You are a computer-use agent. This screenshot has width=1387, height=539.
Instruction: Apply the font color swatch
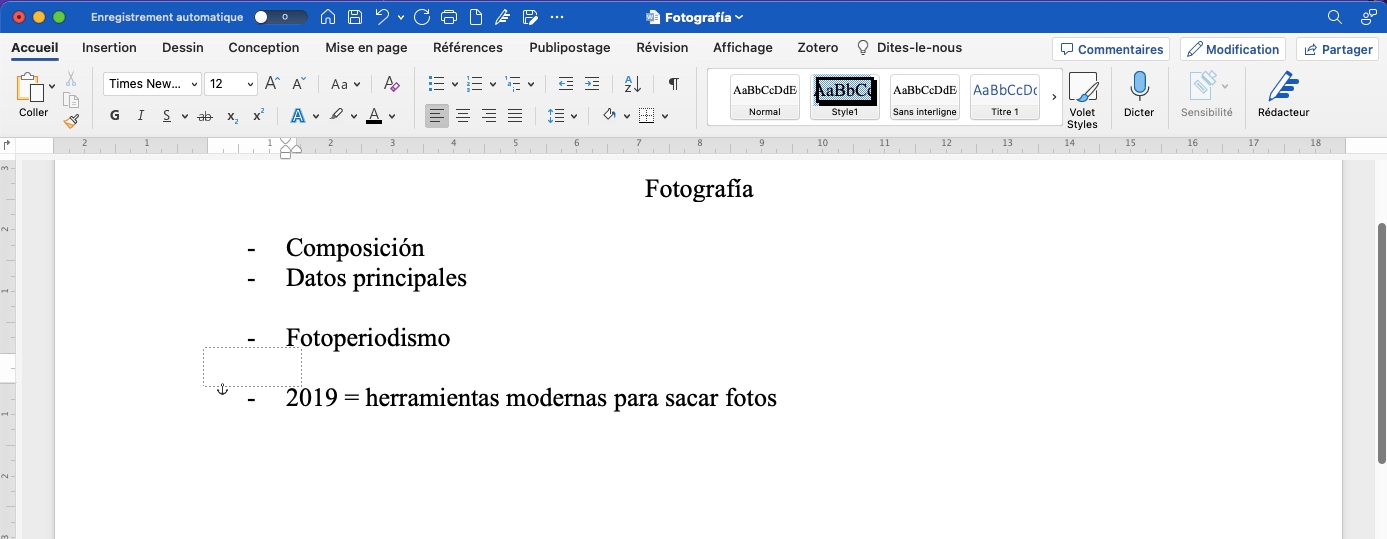coord(374,116)
